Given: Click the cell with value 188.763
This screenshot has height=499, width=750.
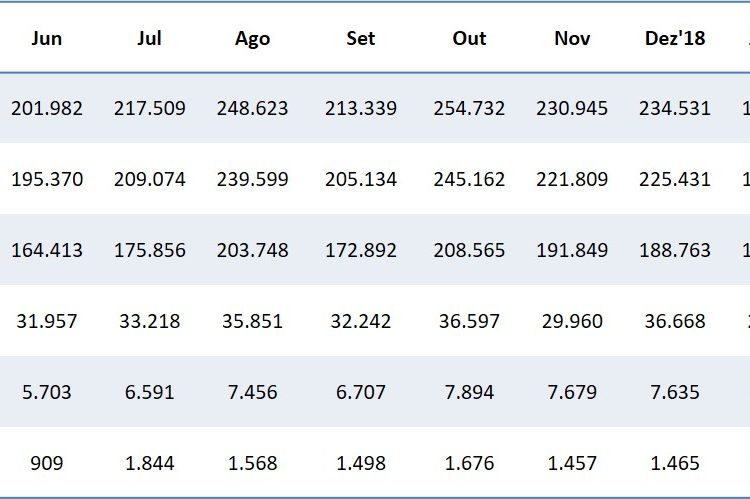Looking at the screenshot, I should coord(675,250).
